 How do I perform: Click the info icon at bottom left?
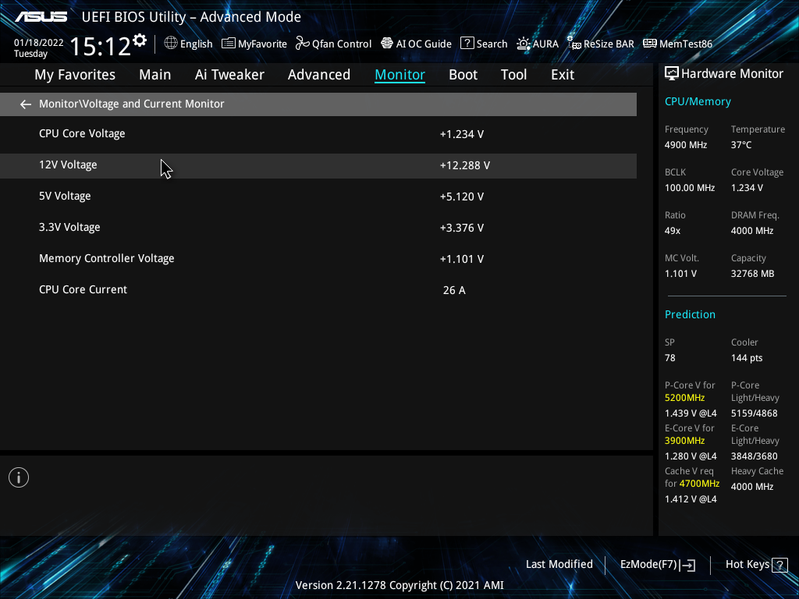19,477
